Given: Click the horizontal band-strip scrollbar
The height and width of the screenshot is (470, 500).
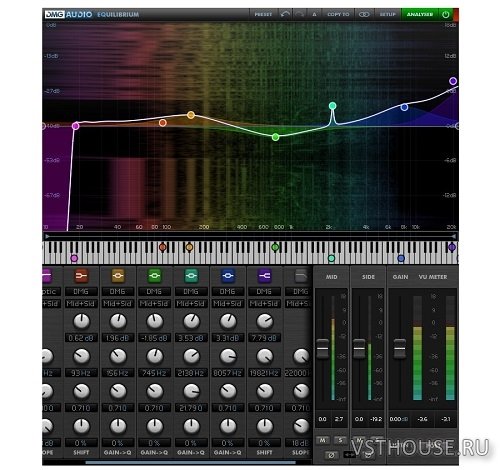Looking at the screenshot, I should pos(191,462).
